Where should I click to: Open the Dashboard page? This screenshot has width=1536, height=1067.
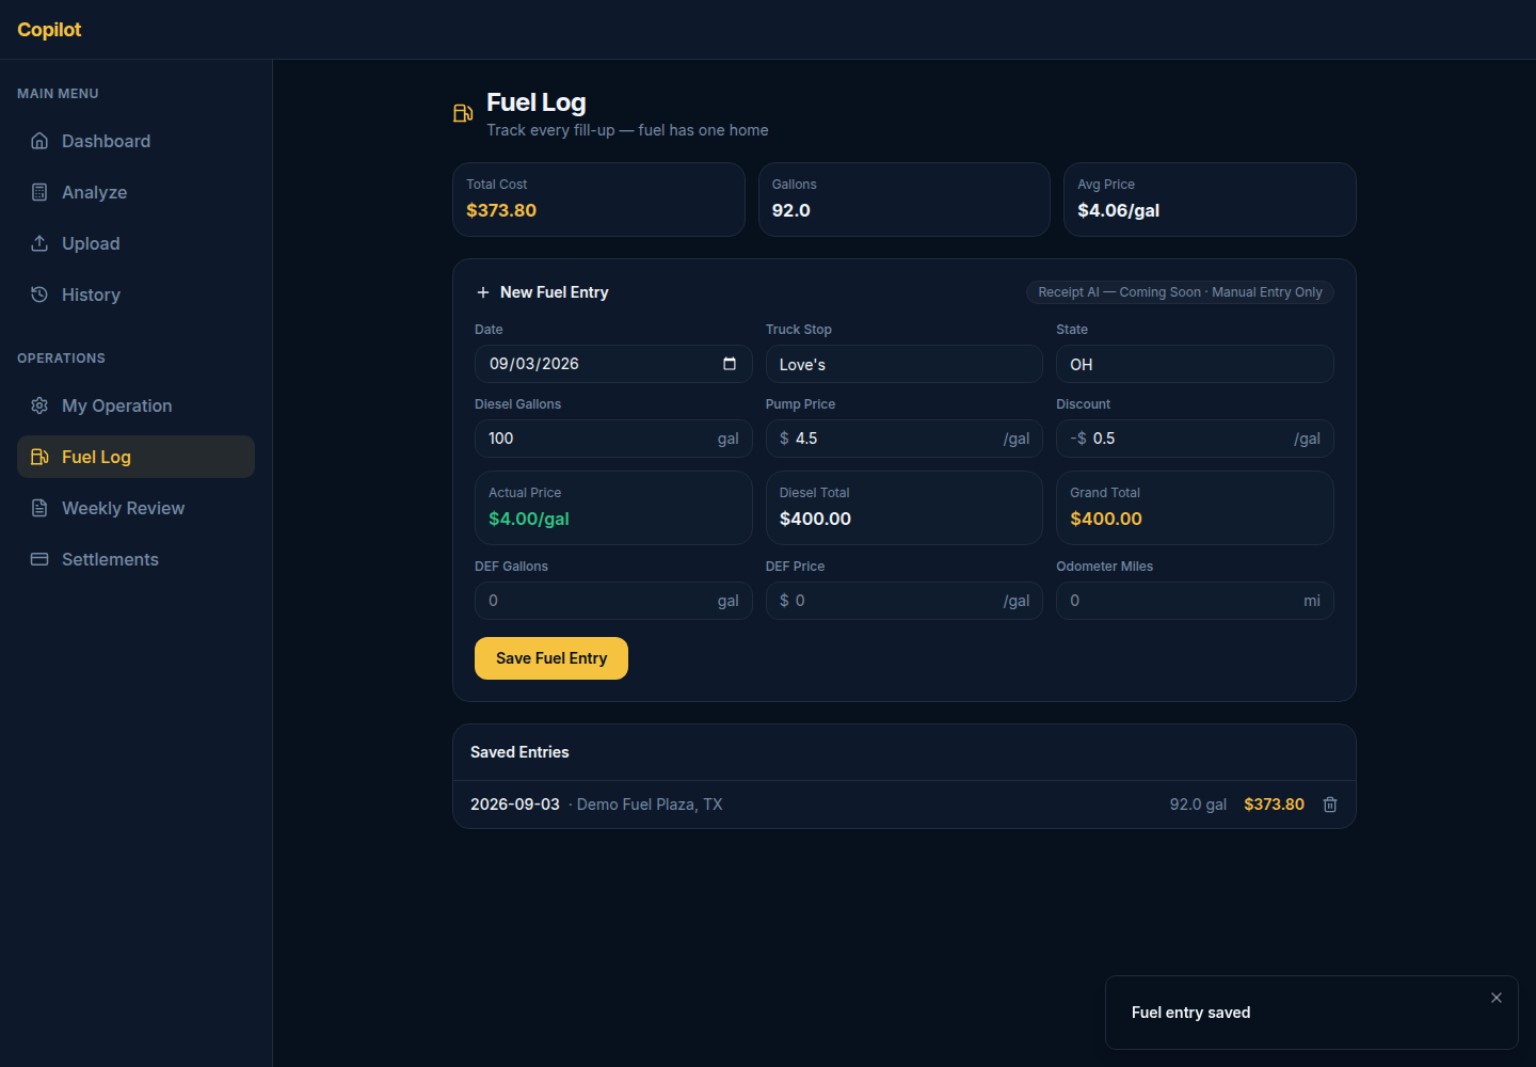pos(136,141)
